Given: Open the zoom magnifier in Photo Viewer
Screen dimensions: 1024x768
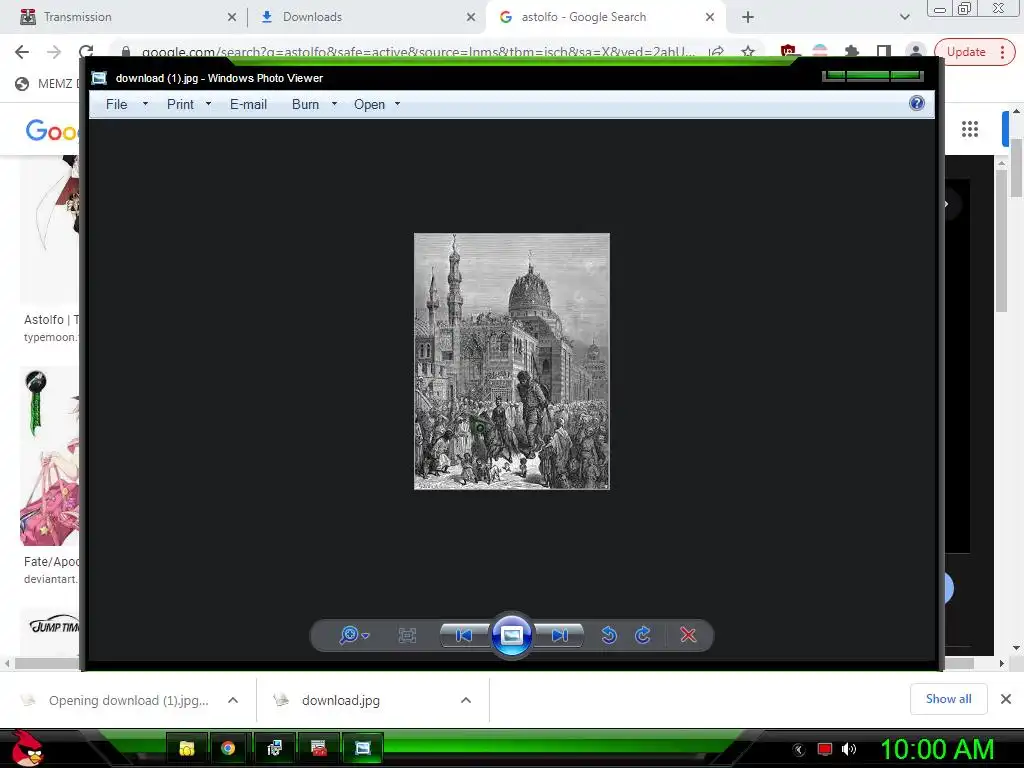Looking at the screenshot, I should pos(349,635).
